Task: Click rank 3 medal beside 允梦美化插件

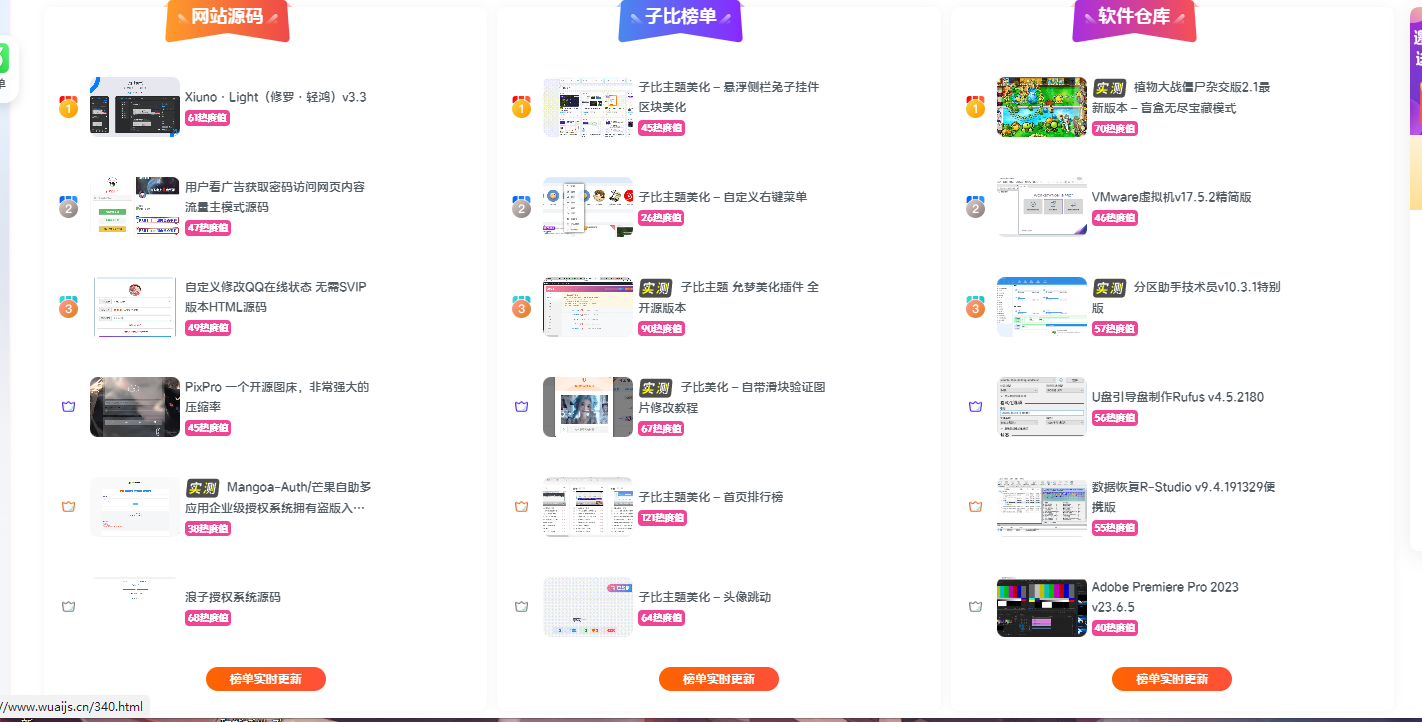Action: [x=521, y=307]
